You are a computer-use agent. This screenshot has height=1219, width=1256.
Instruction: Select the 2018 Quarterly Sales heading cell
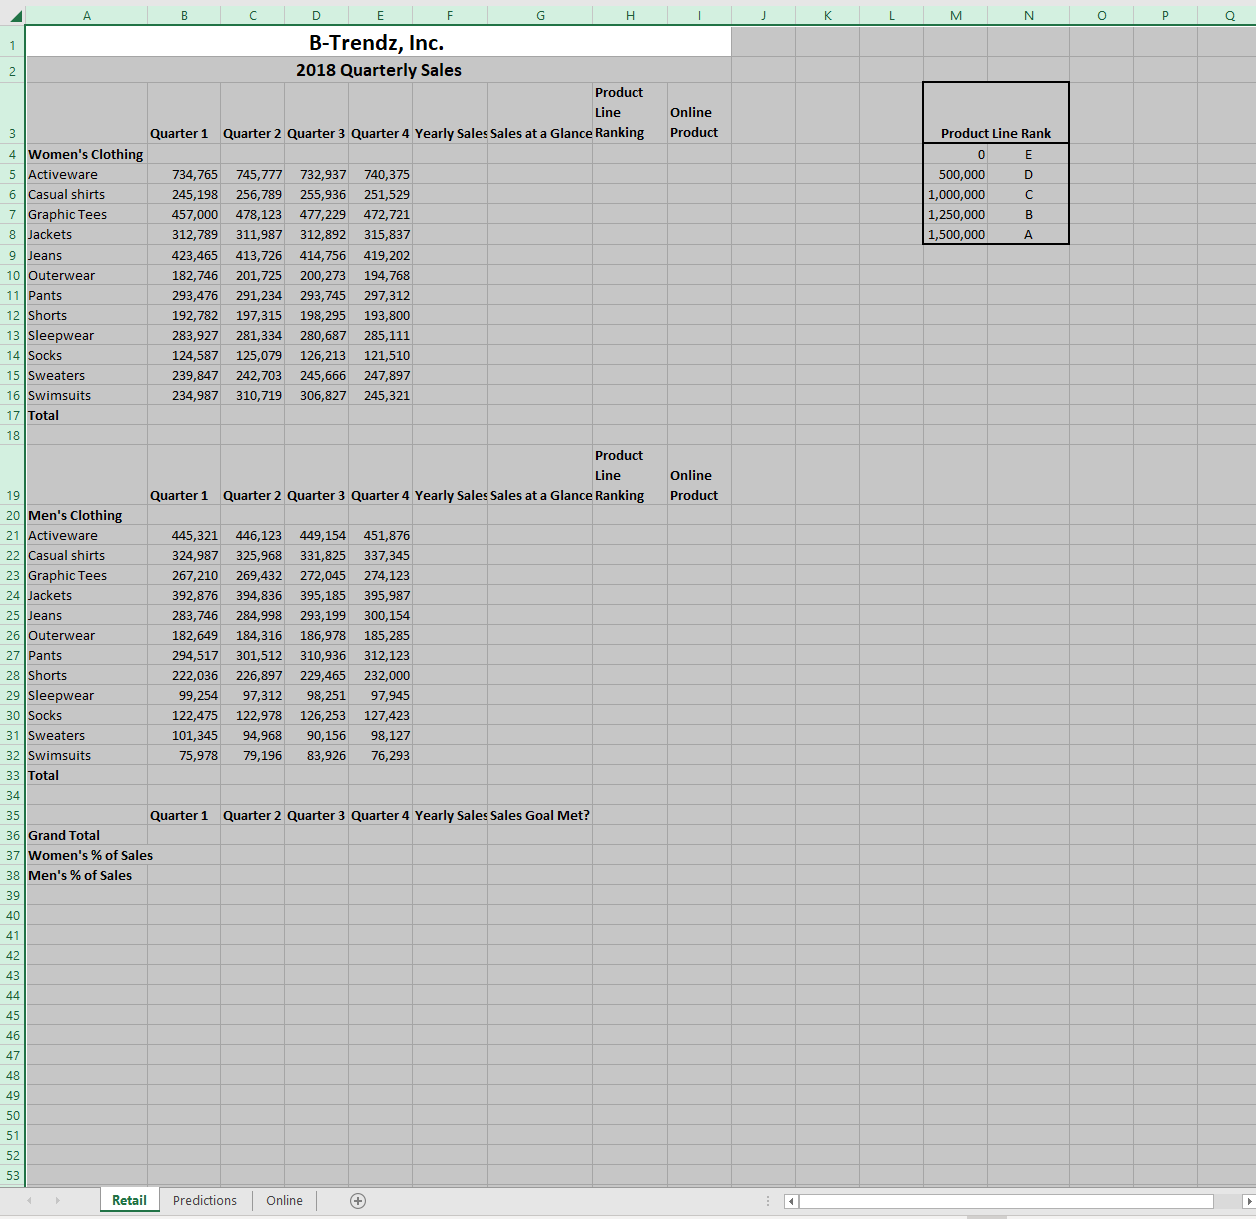pos(378,70)
